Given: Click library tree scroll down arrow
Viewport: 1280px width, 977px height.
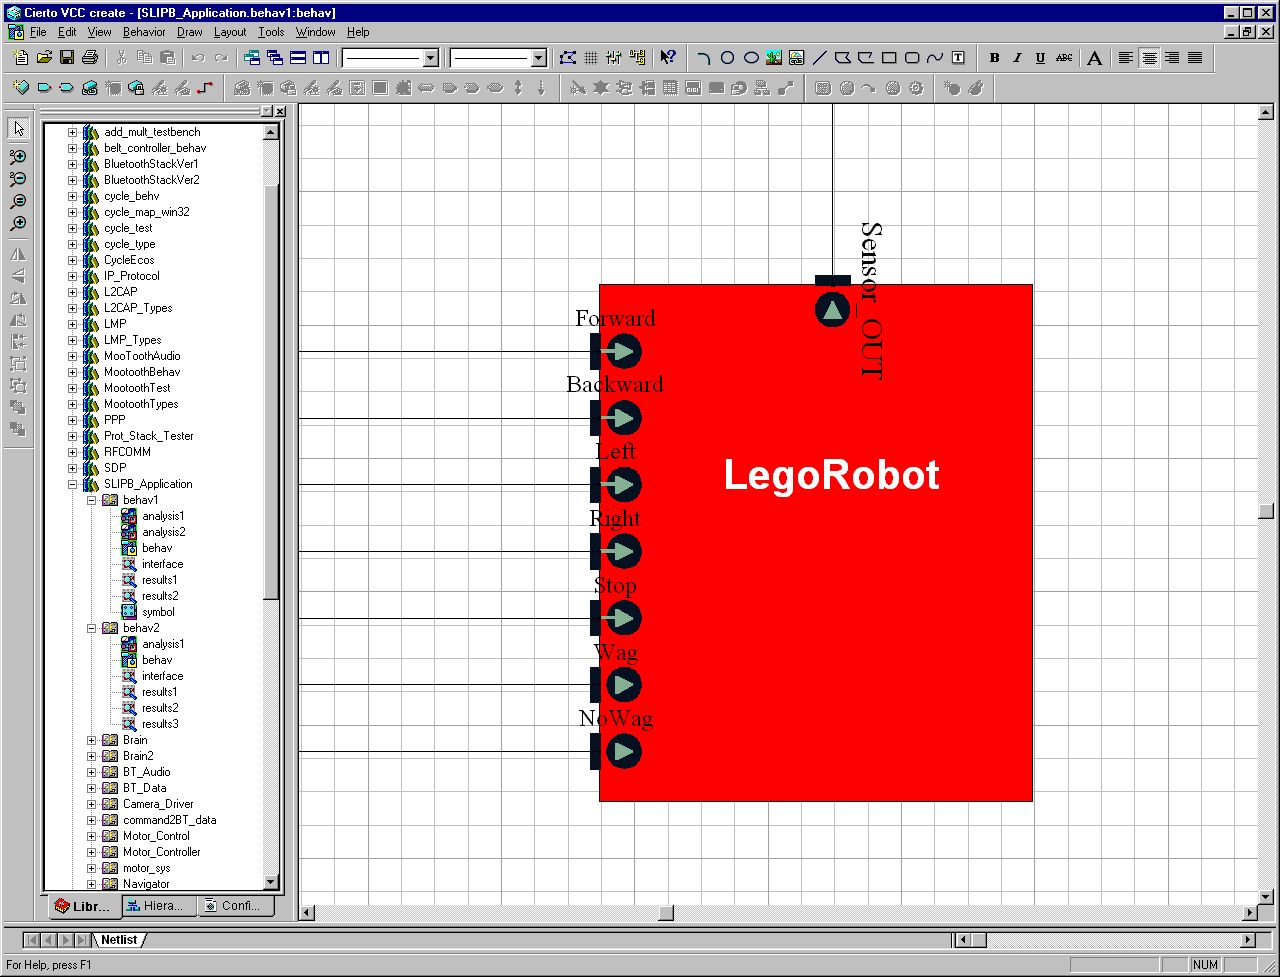Looking at the screenshot, I should coord(271,882).
